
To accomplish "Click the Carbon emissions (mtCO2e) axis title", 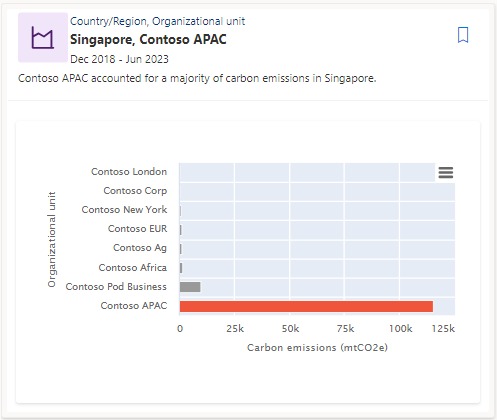I will (317, 348).
